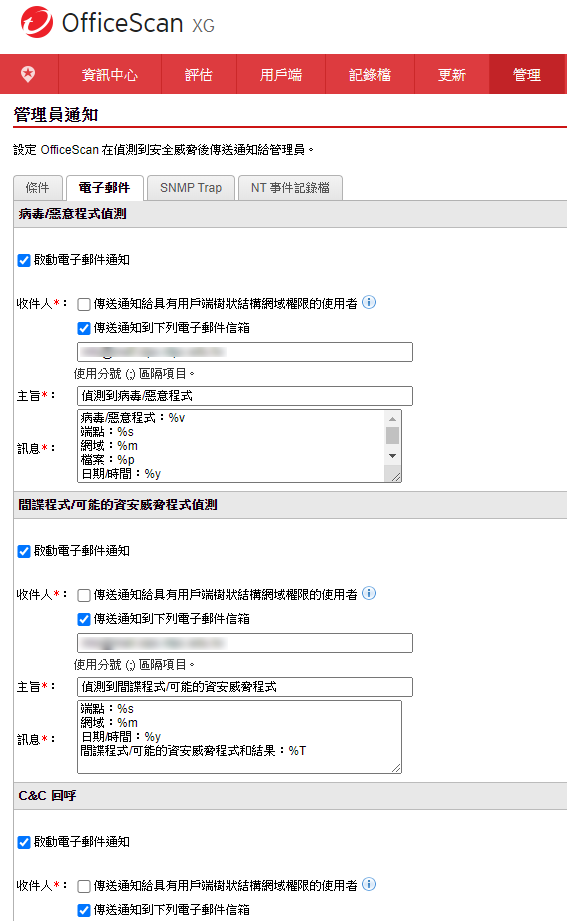
Task: Open the 記錄檔 menu
Action: point(370,75)
